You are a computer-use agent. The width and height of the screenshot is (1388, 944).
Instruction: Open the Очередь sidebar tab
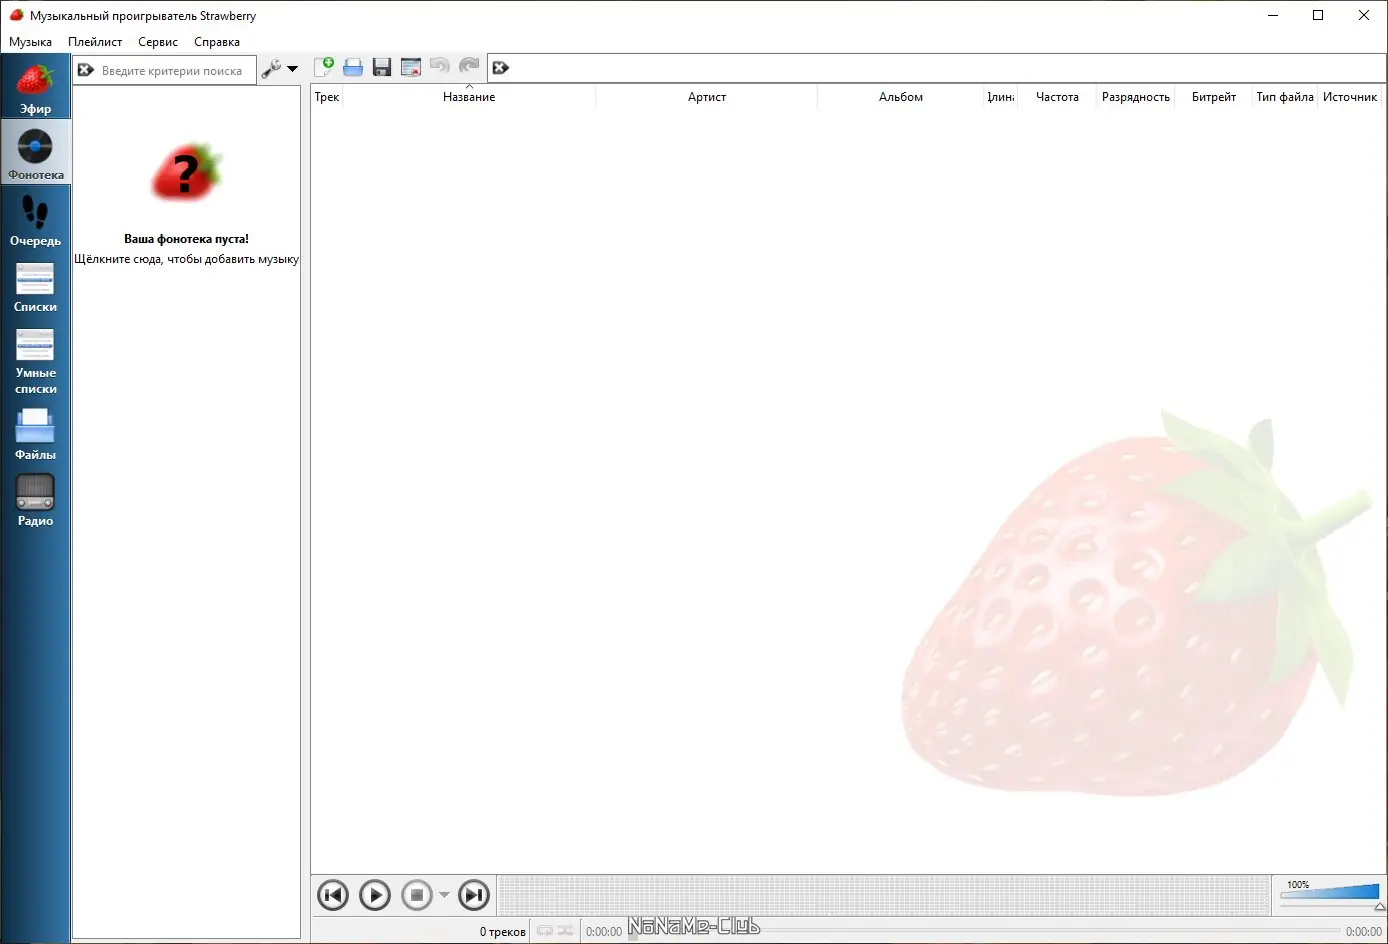click(35, 219)
